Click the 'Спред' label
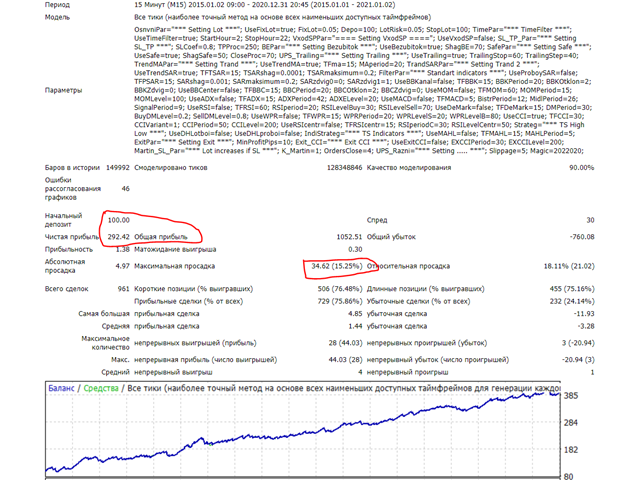 point(377,220)
